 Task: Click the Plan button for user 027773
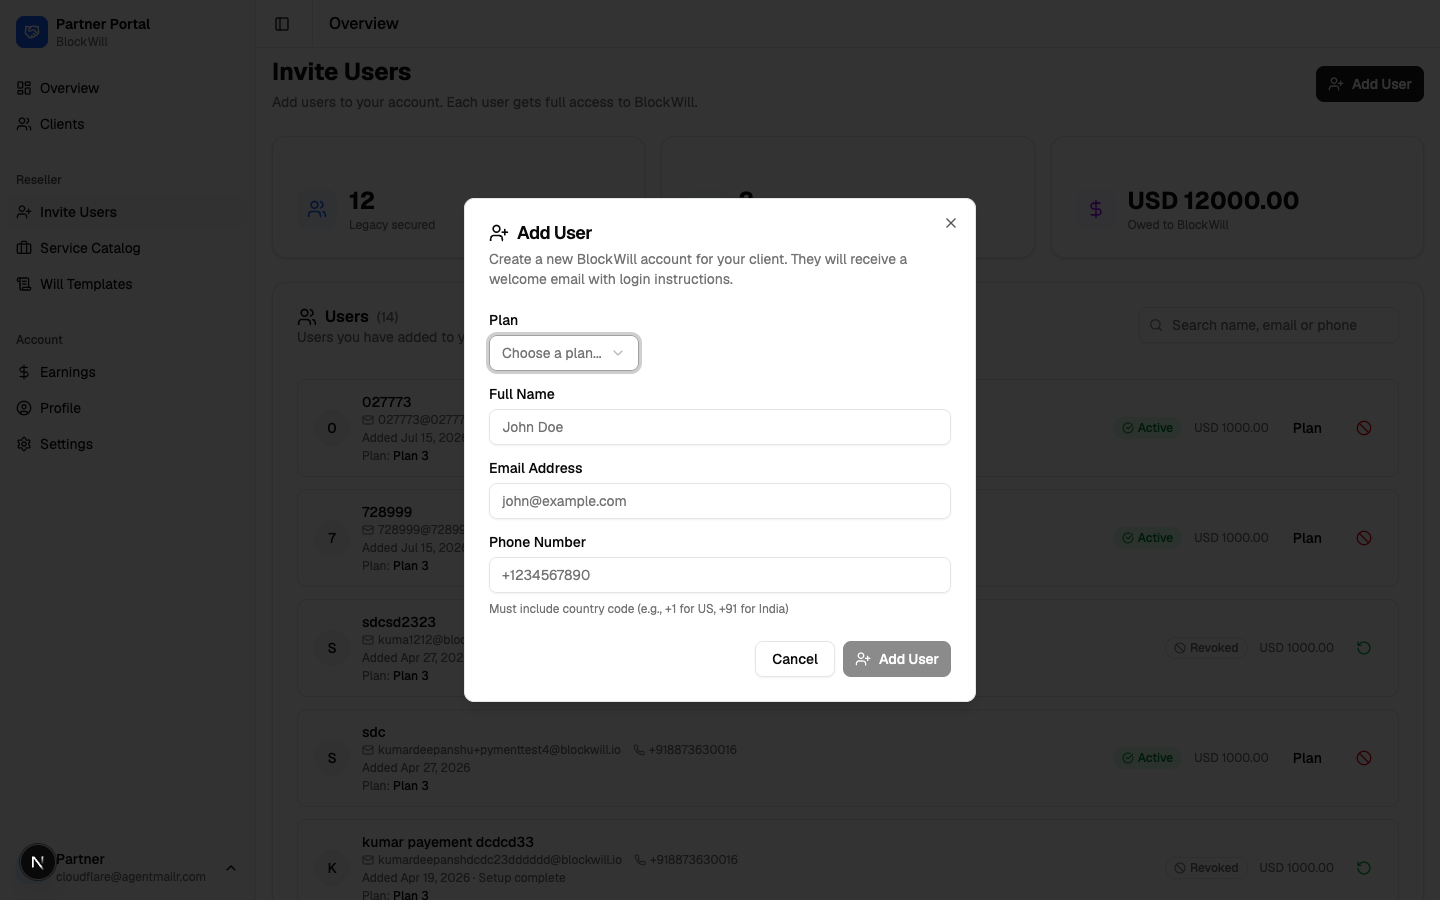tap(1307, 428)
